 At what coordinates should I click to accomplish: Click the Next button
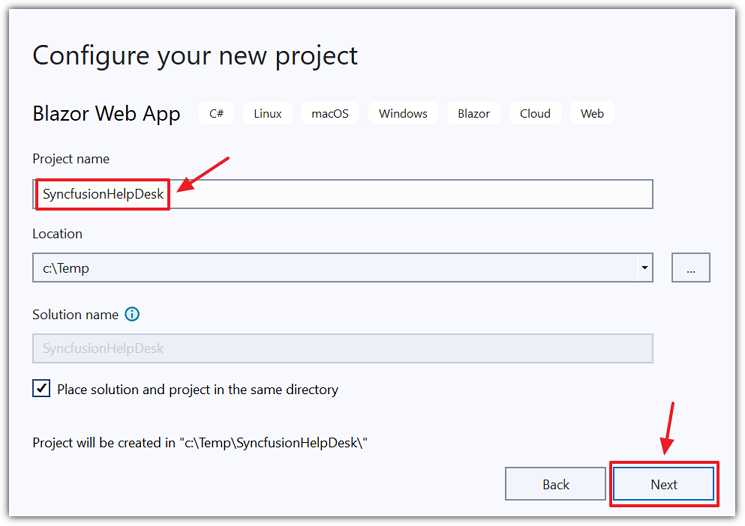(x=664, y=484)
